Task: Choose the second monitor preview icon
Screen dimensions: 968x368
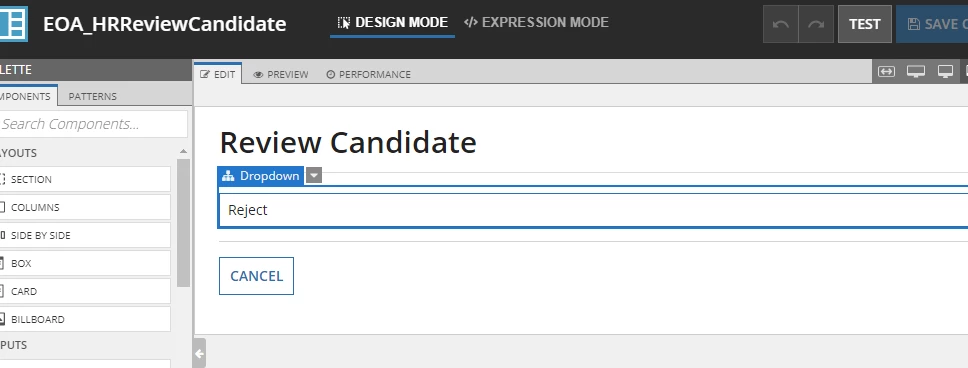Action: pos(945,72)
